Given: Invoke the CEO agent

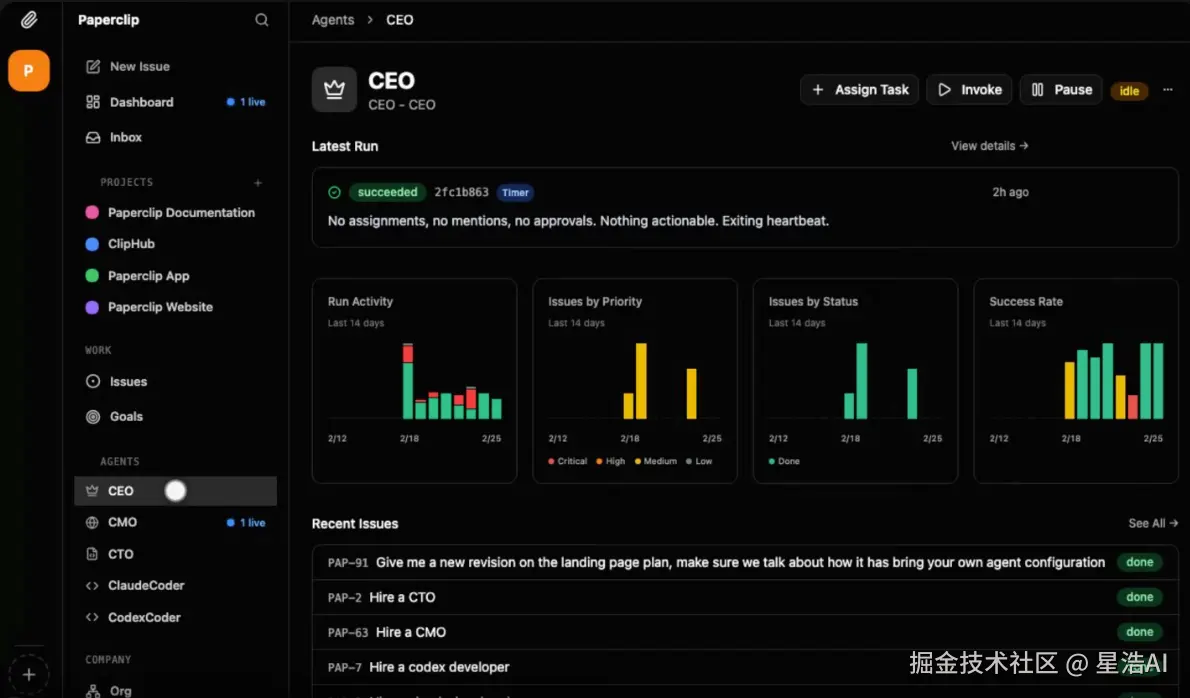Looking at the screenshot, I should 969,90.
